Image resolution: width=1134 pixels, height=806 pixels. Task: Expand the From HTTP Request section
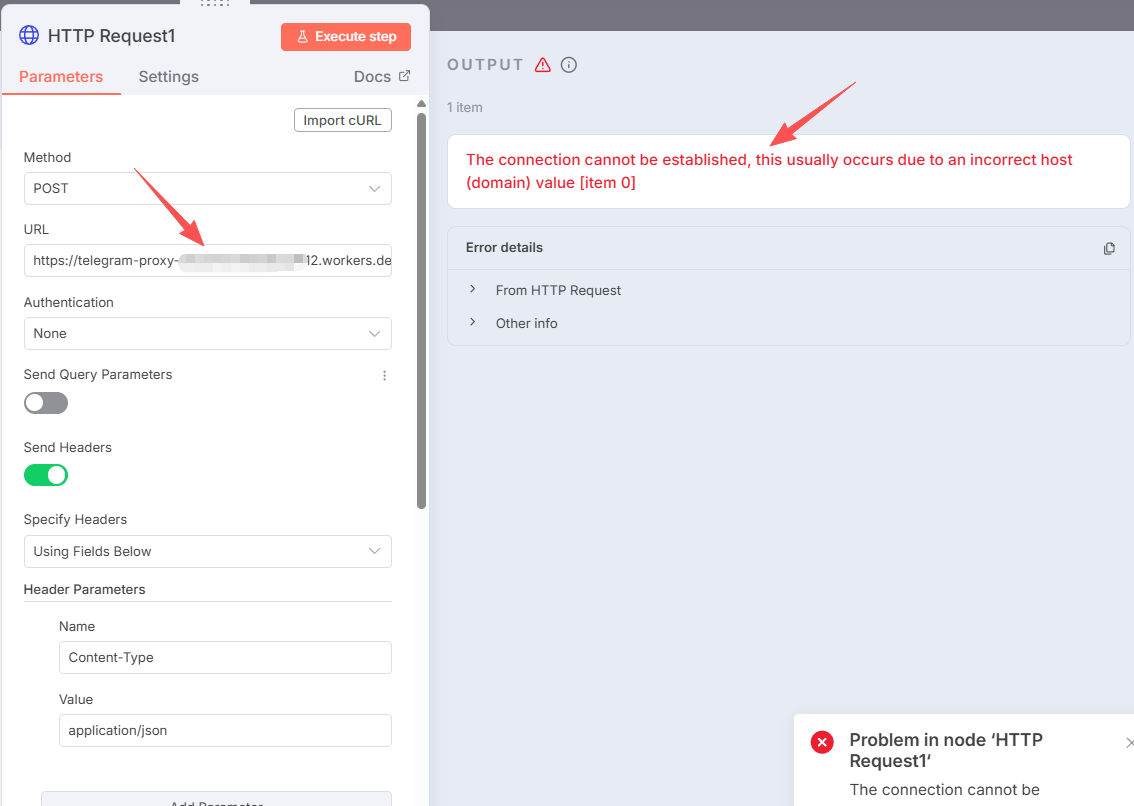point(558,290)
